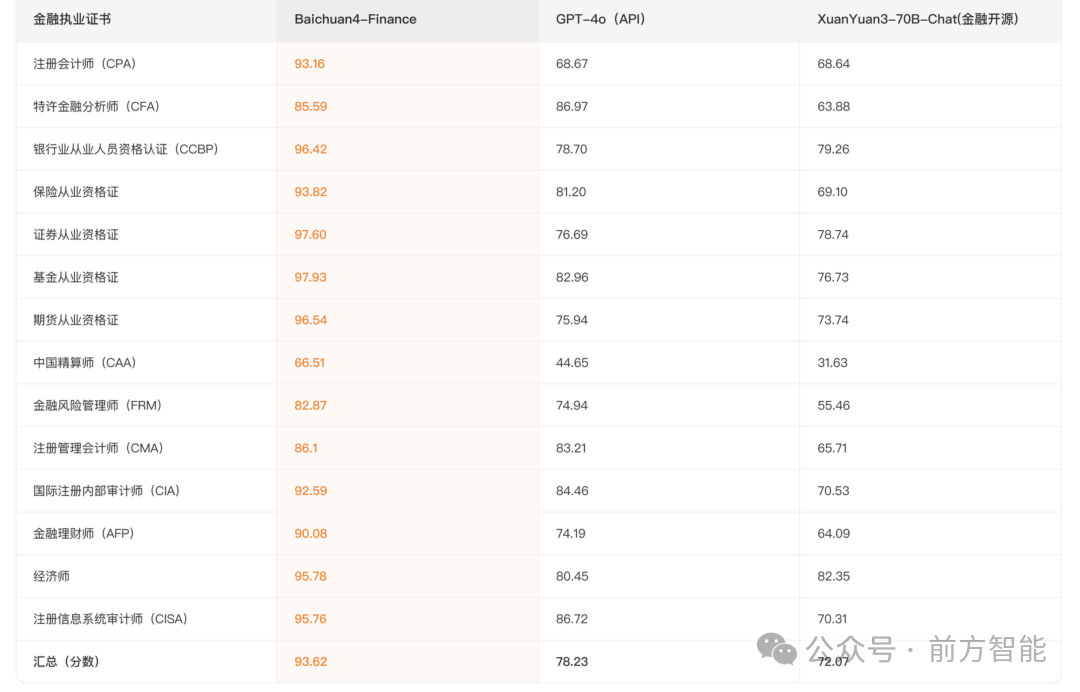
Task: Select the CCBP score 78.70
Action: [572, 149]
